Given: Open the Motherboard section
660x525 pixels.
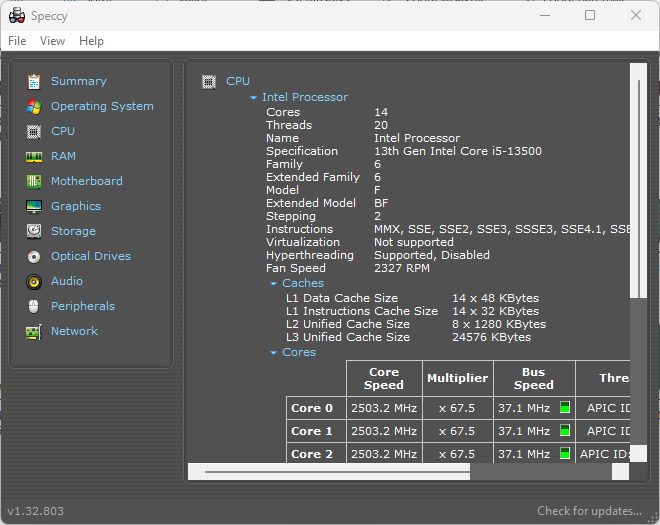Looking at the screenshot, I should point(87,181).
